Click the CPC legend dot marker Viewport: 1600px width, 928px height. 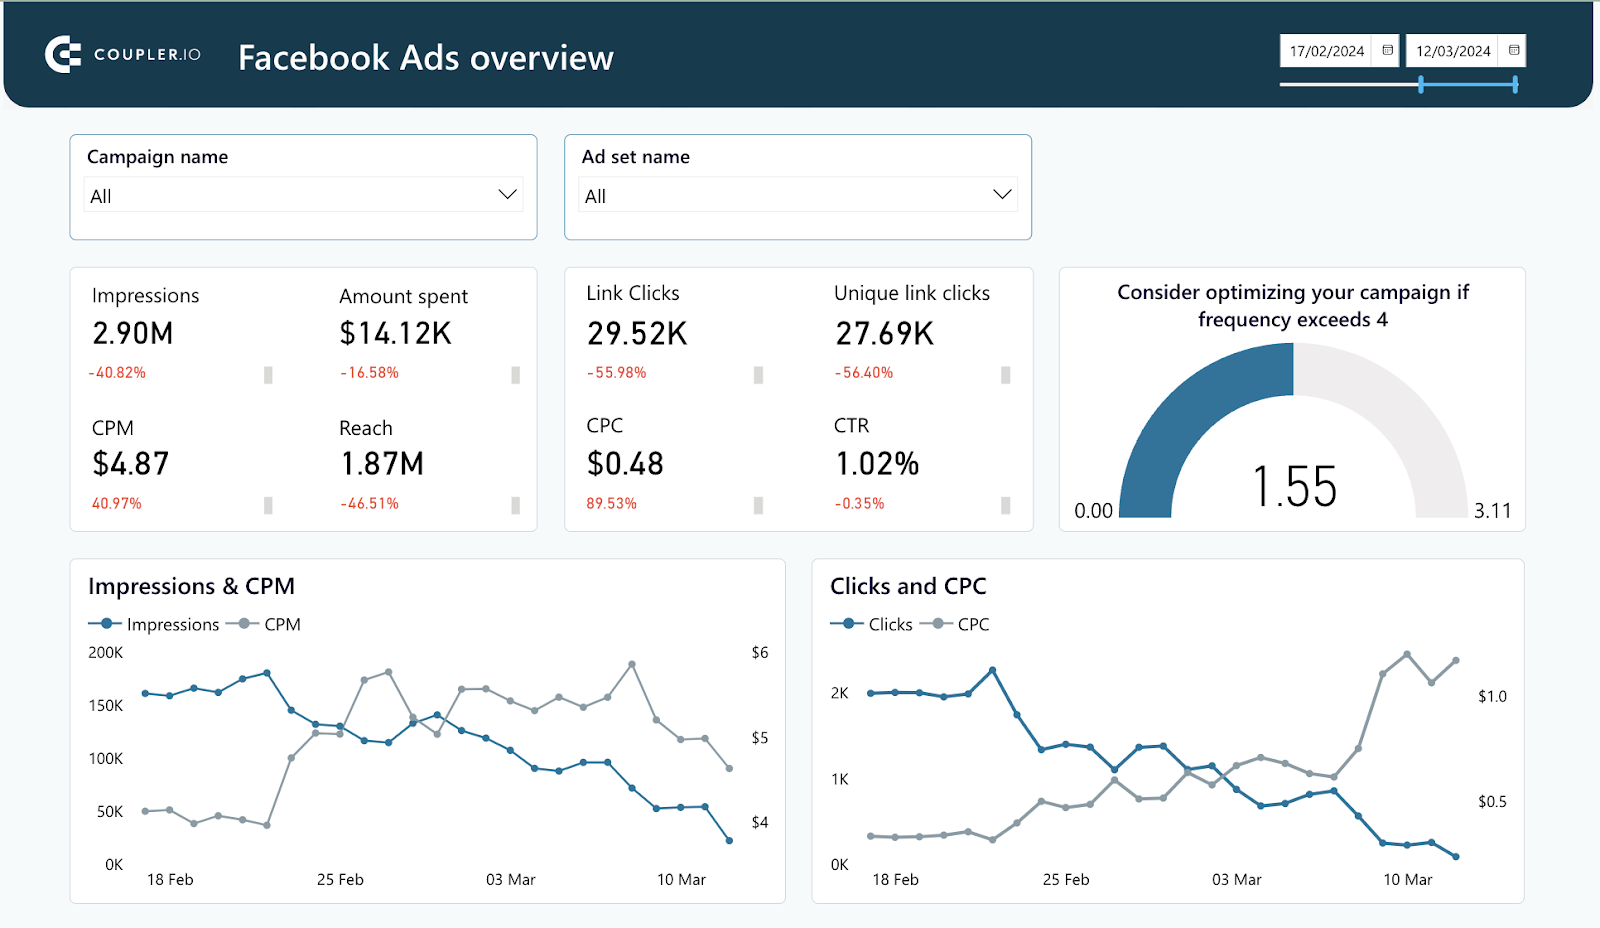pos(938,623)
